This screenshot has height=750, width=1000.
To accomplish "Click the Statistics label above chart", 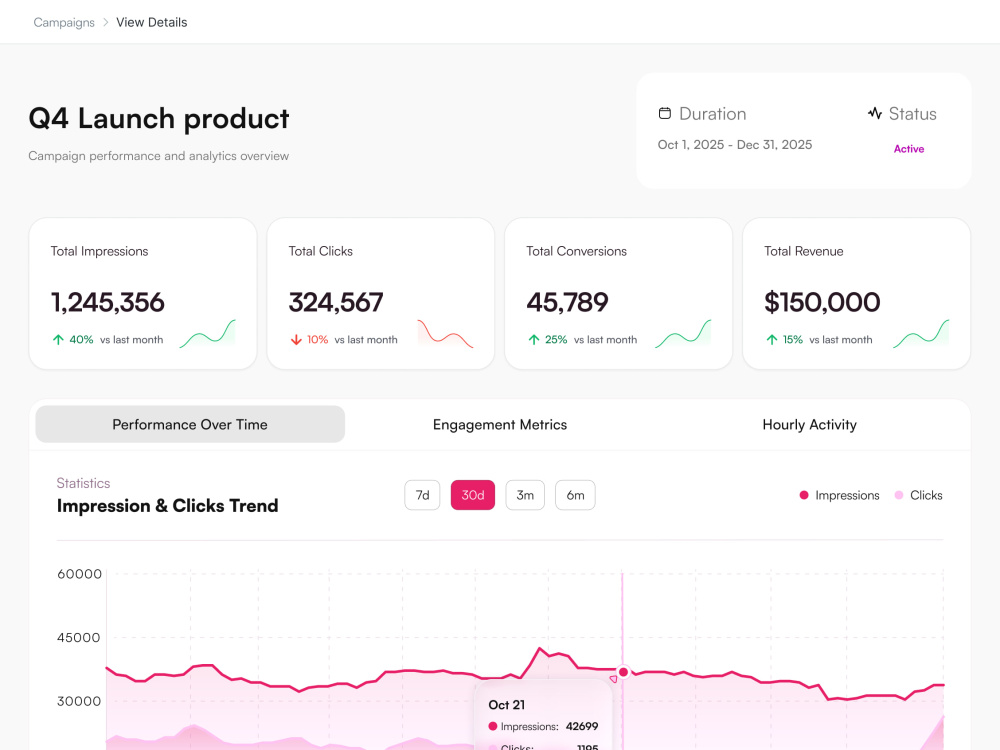I will [84, 483].
